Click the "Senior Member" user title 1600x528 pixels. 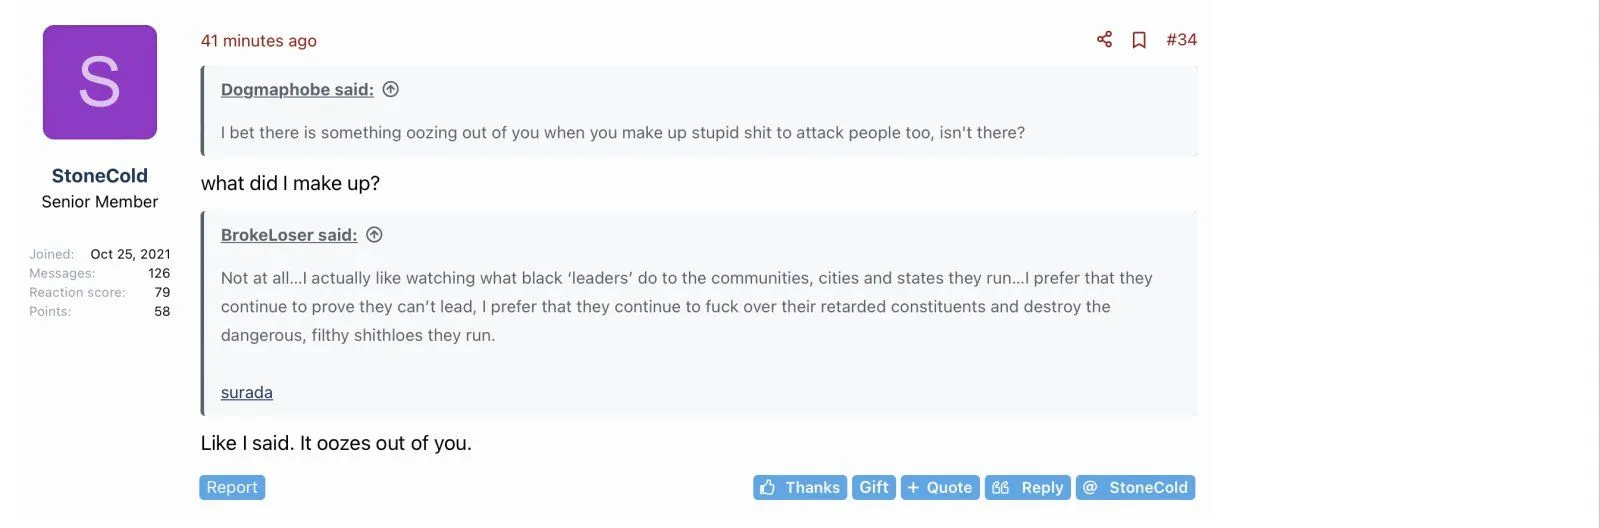pyautogui.click(x=100, y=202)
